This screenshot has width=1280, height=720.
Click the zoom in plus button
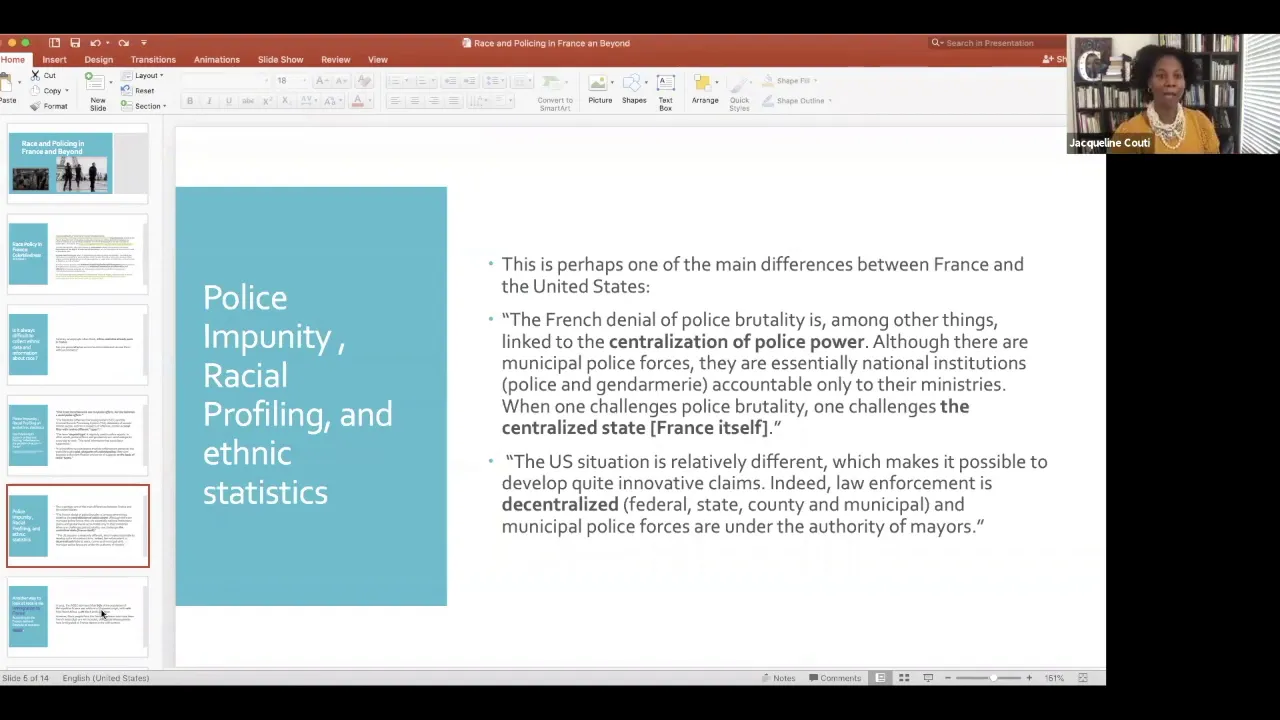click(x=1029, y=678)
